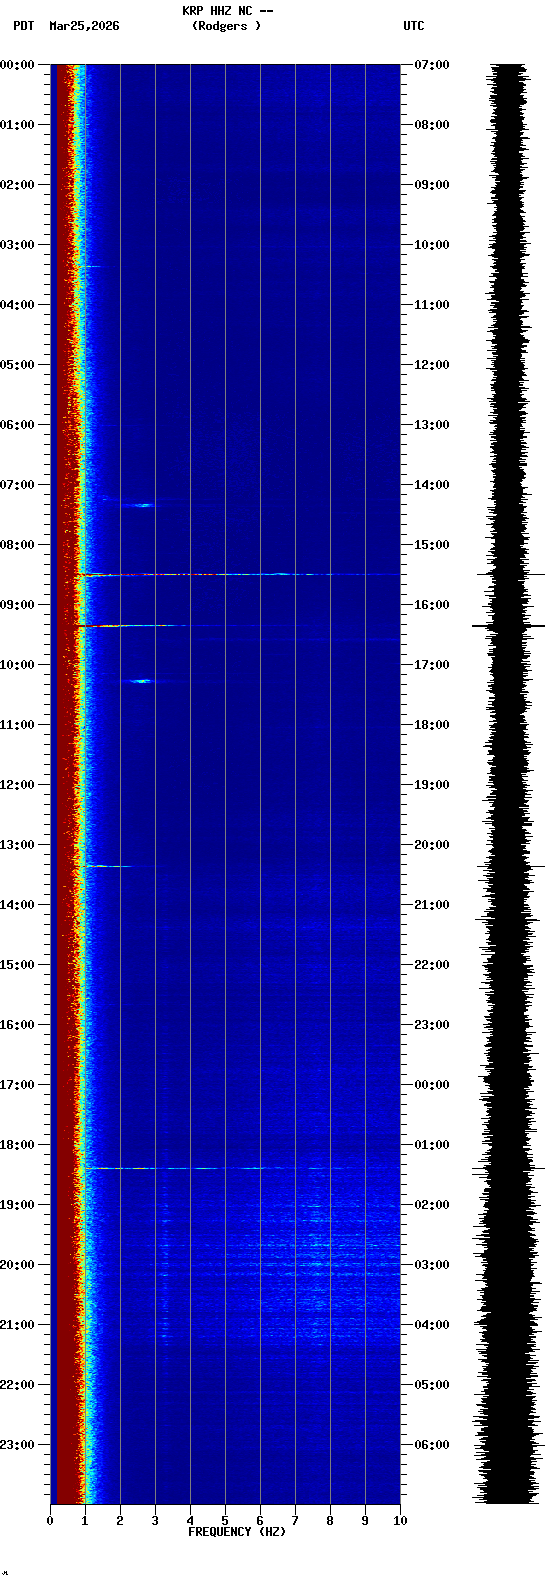Click the '03:00' PDT time label

pyautogui.click(x=17, y=245)
